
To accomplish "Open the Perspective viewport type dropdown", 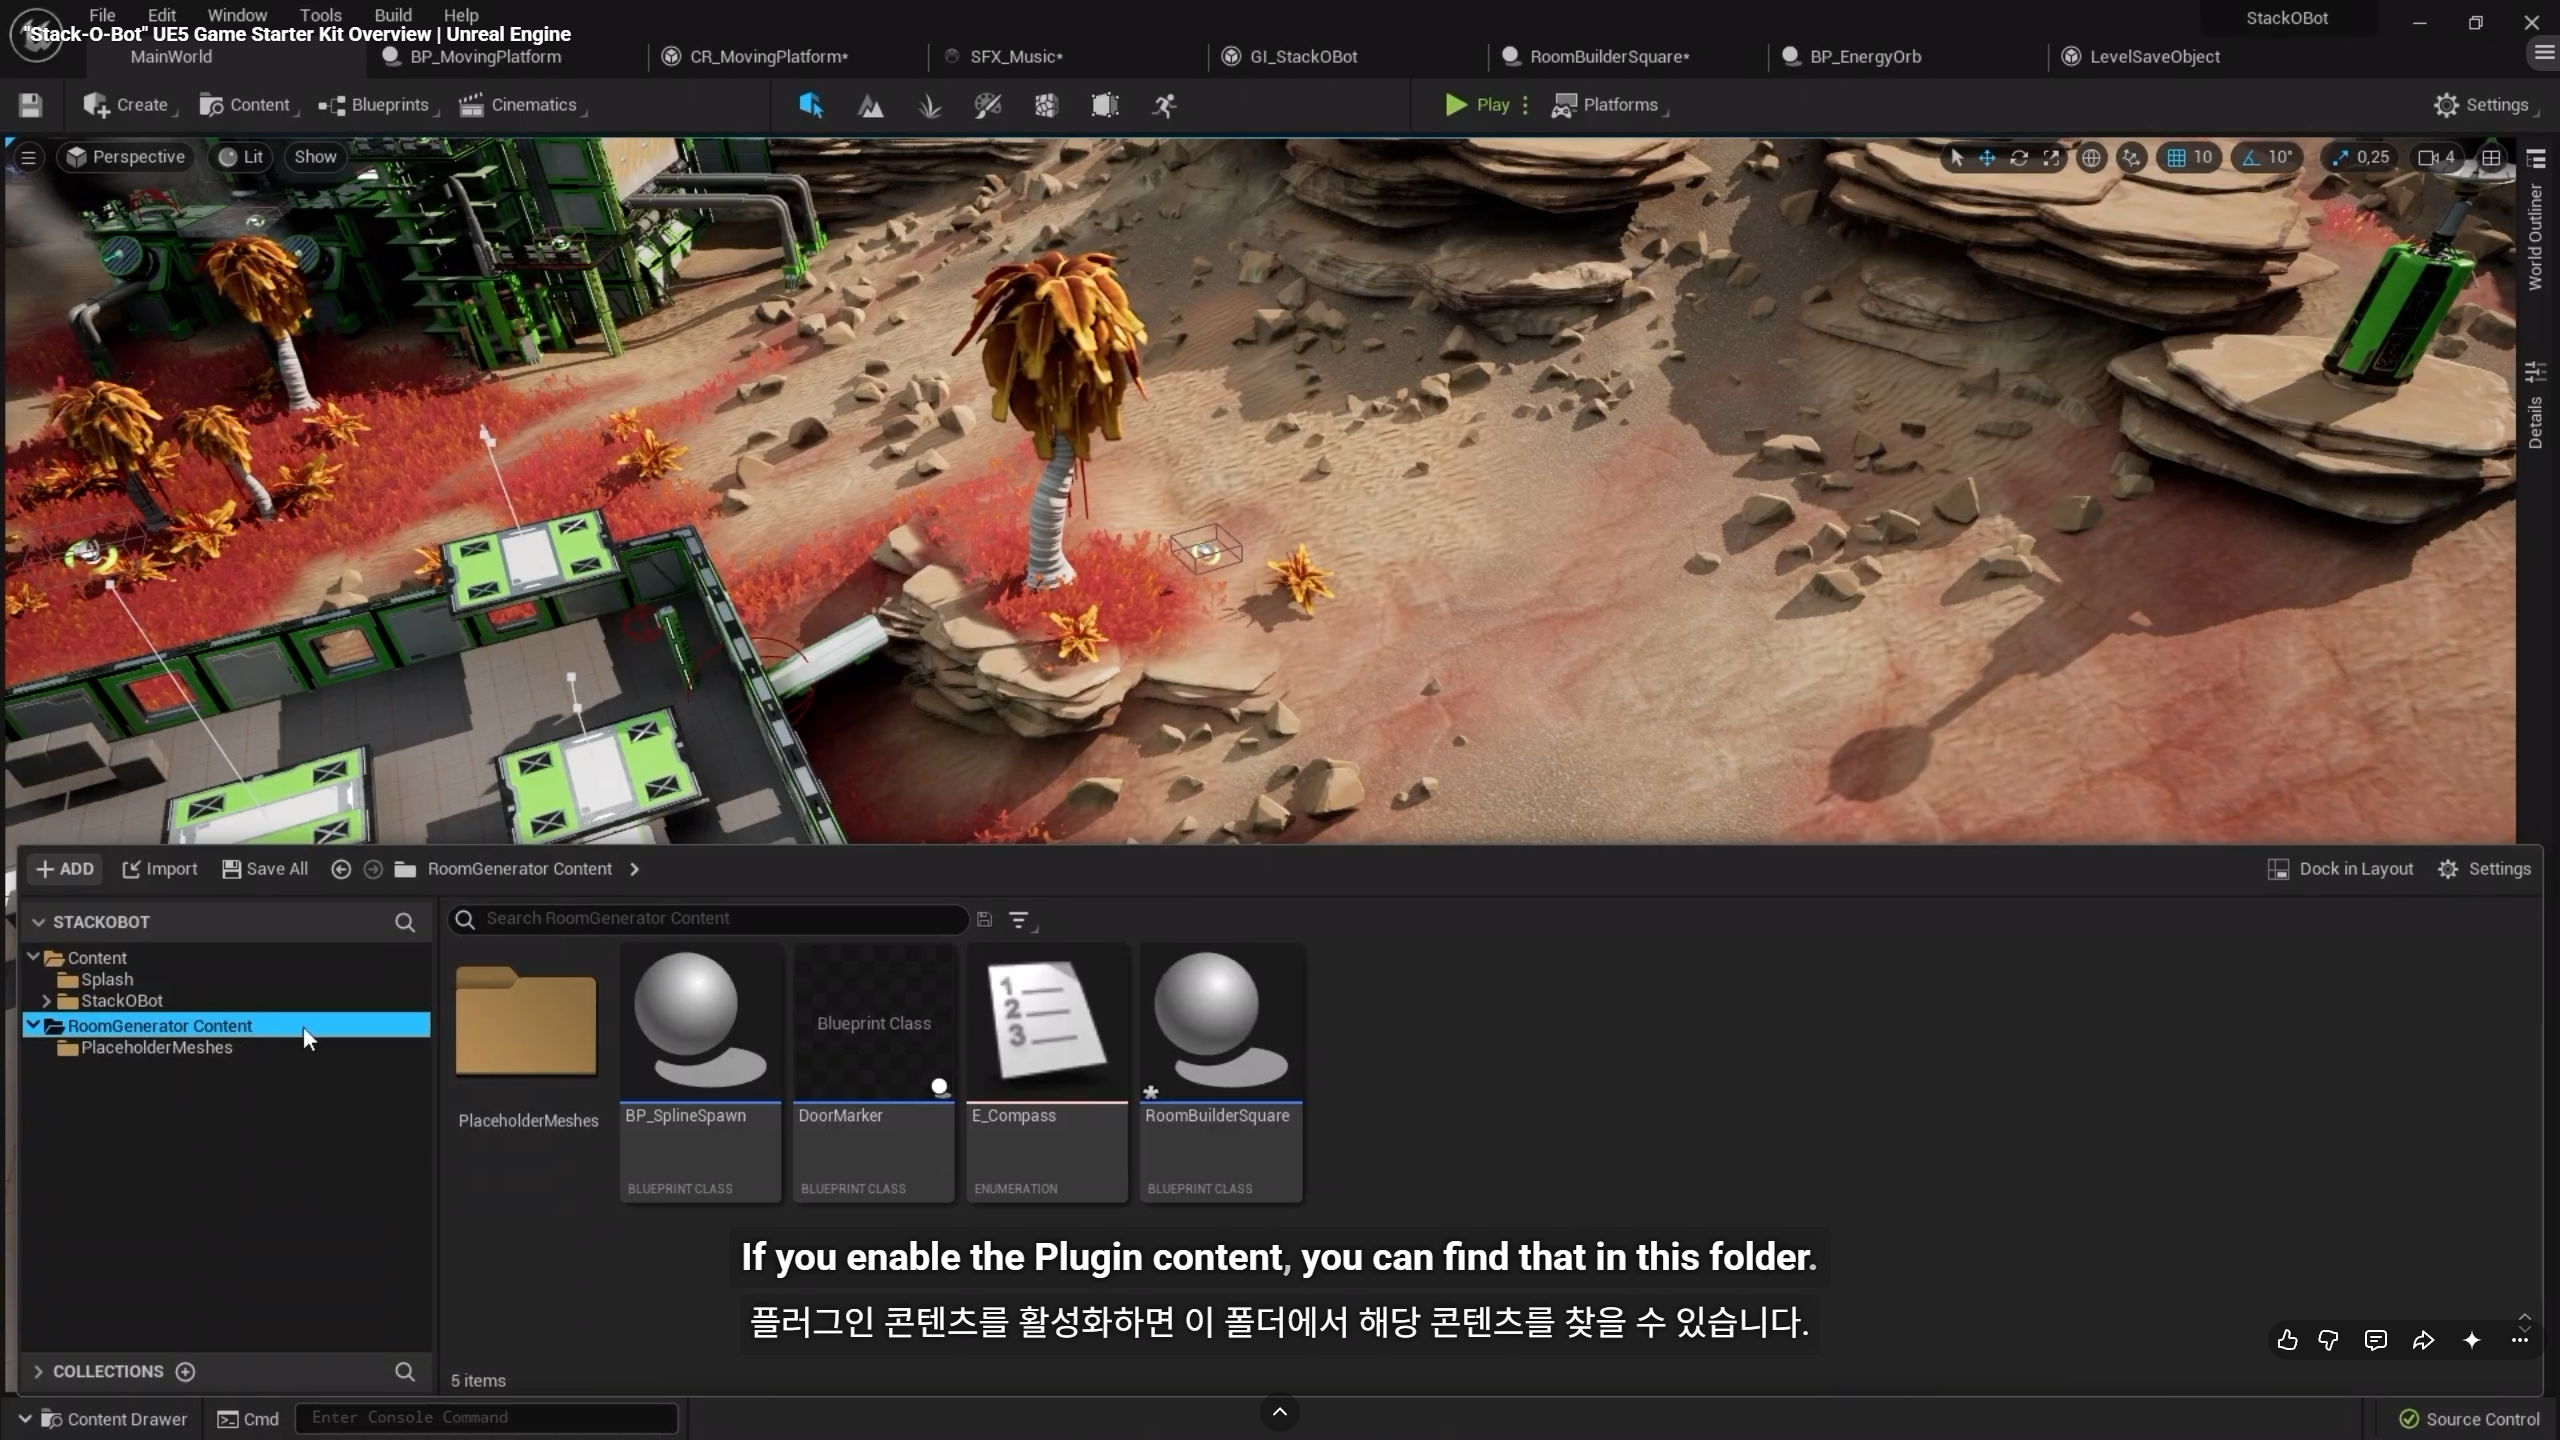I will (125, 157).
